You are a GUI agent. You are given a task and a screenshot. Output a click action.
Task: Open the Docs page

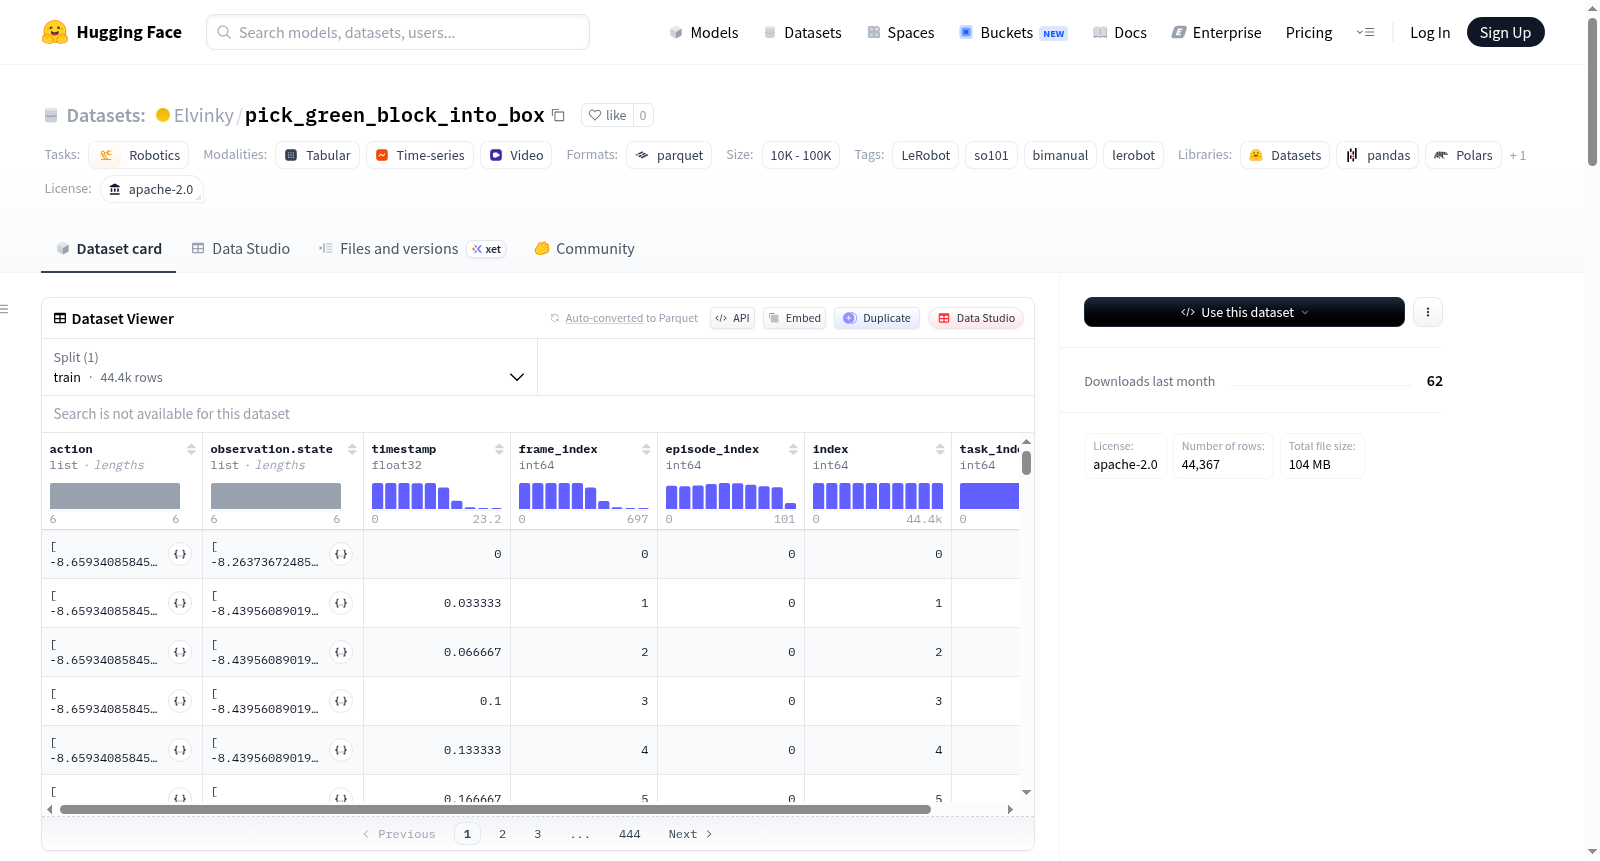click(1120, 32)
